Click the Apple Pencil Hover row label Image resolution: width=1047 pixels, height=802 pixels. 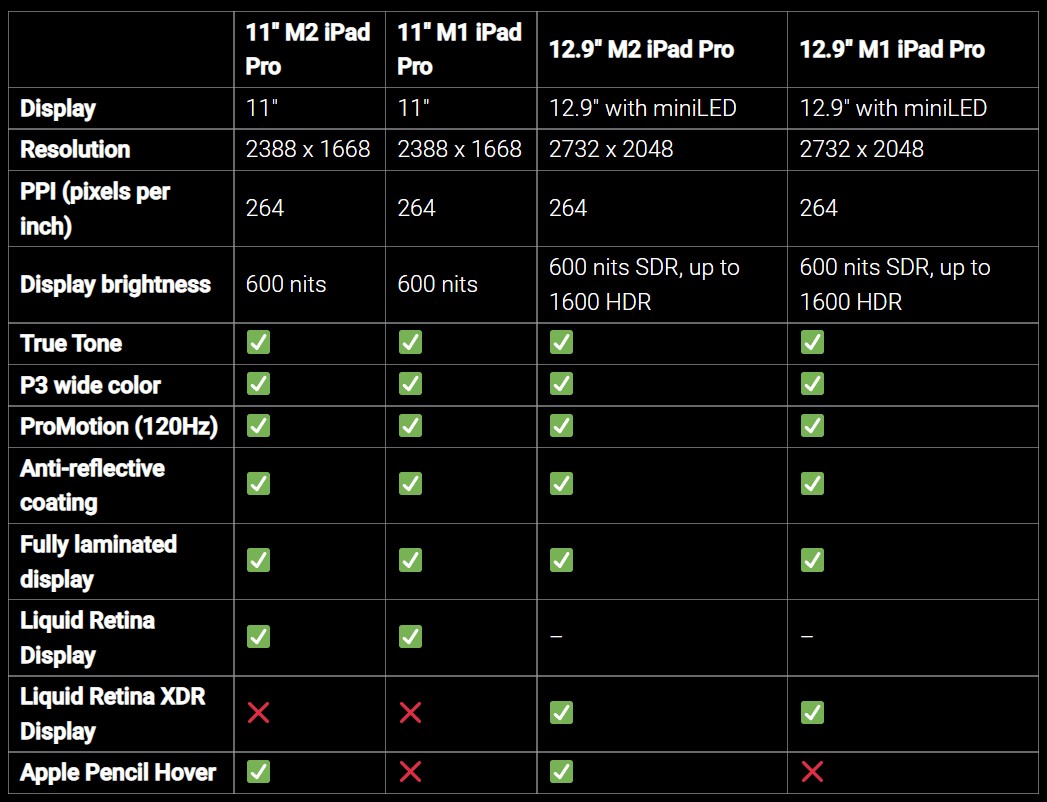(x=118, y=772)
